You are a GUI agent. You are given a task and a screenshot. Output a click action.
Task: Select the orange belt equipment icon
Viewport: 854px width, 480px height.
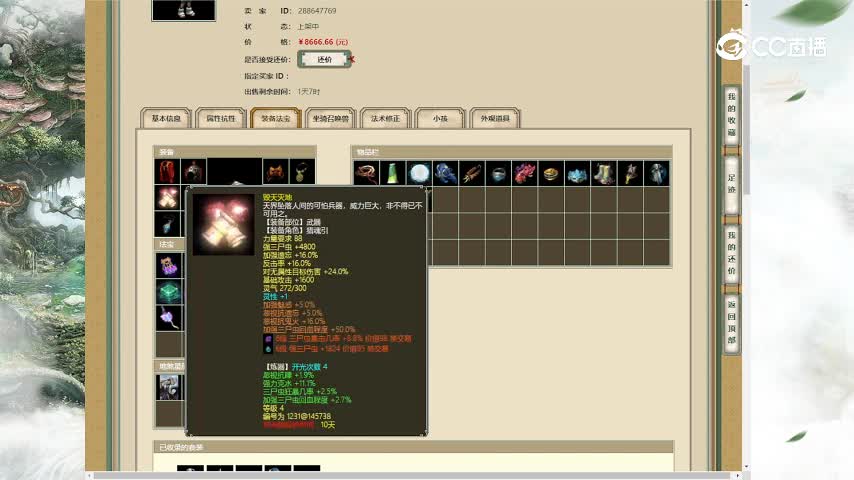276,172
